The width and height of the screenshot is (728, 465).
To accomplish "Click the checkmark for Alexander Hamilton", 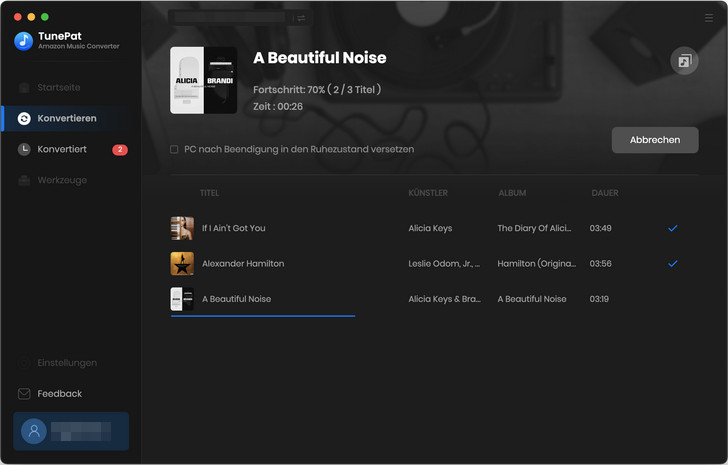I will pos(672,264).
